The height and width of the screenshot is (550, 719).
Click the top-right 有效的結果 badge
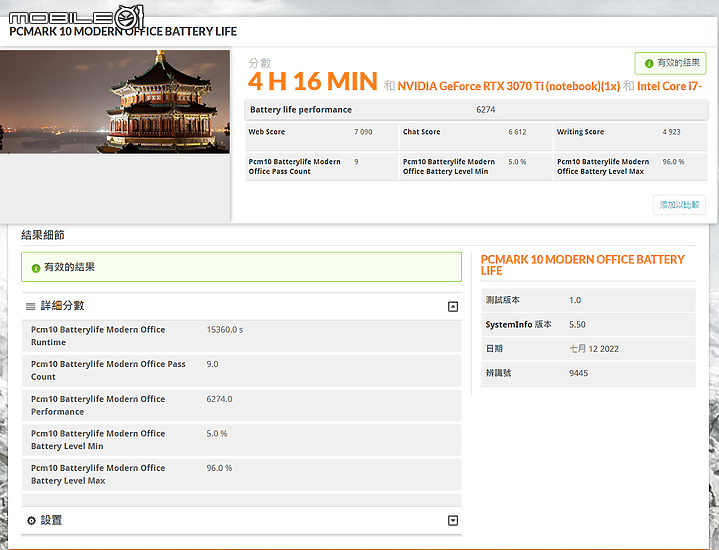click(x=670, y=63)
